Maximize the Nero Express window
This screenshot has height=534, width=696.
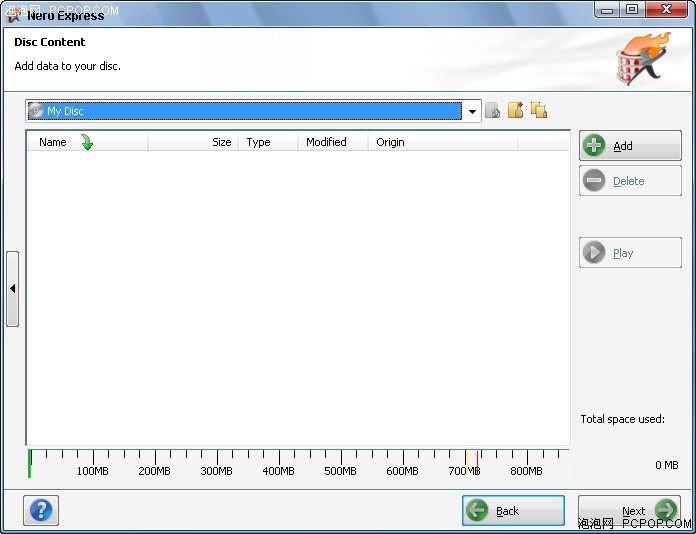pos(632,10)
